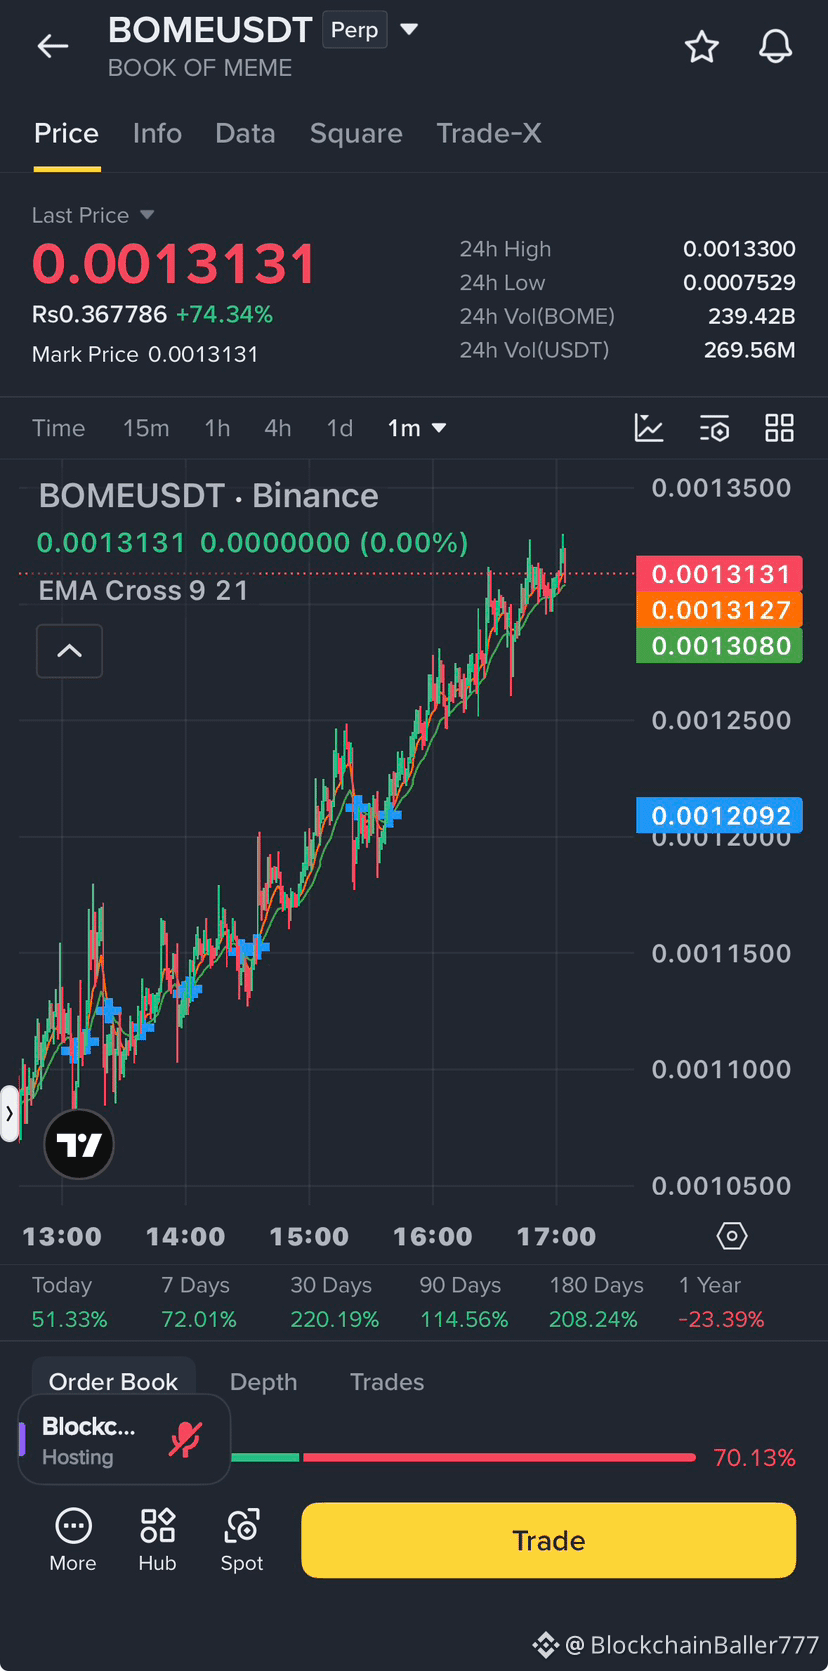Show the Depth tab
The image size is (828, 1671).
point(263,1381)
